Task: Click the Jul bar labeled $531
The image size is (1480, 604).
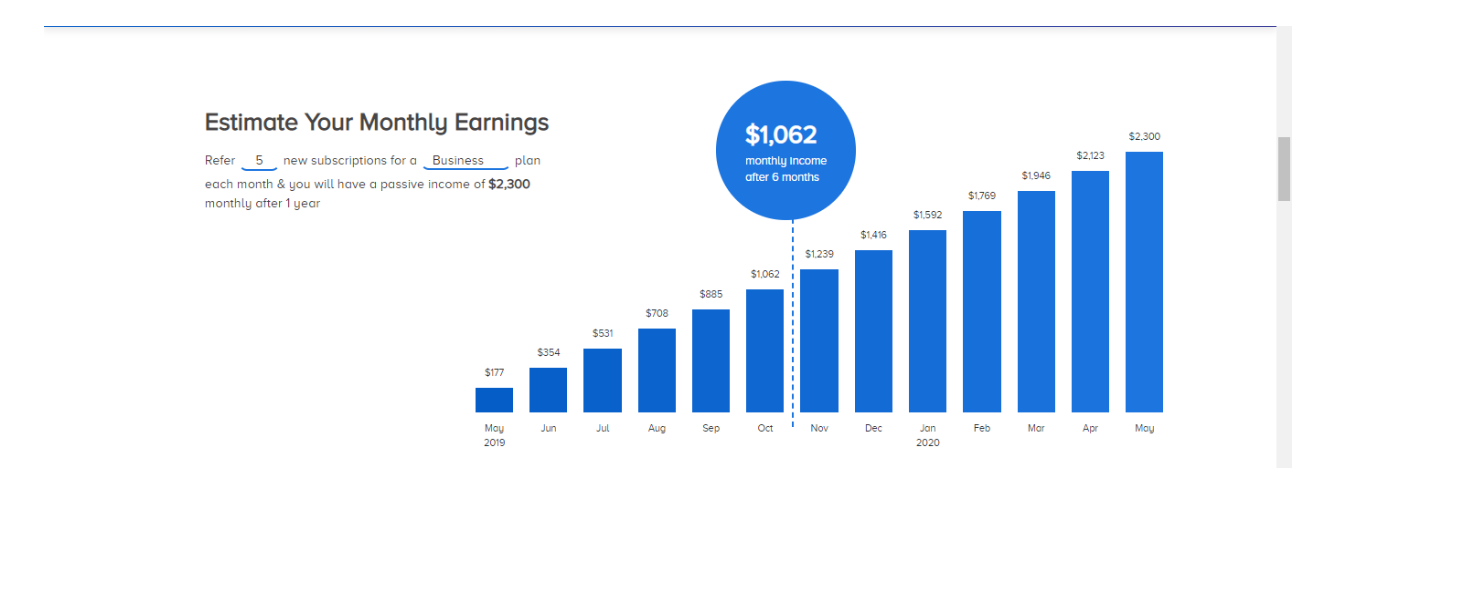Action: click(x=602, y=380)
